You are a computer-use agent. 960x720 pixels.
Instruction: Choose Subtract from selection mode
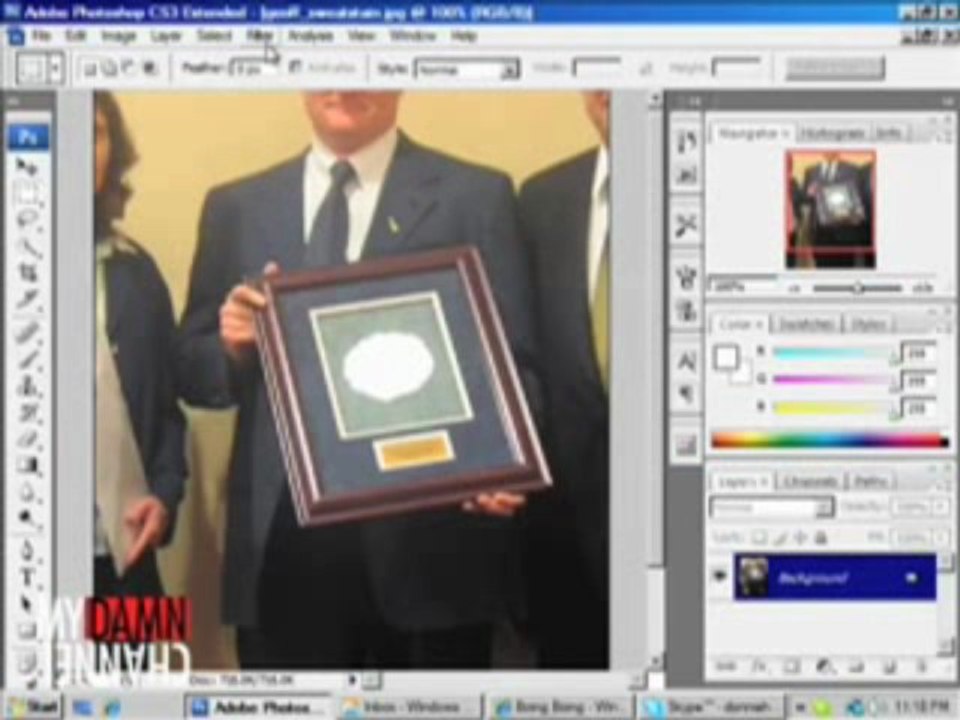[x=129, y=69]
